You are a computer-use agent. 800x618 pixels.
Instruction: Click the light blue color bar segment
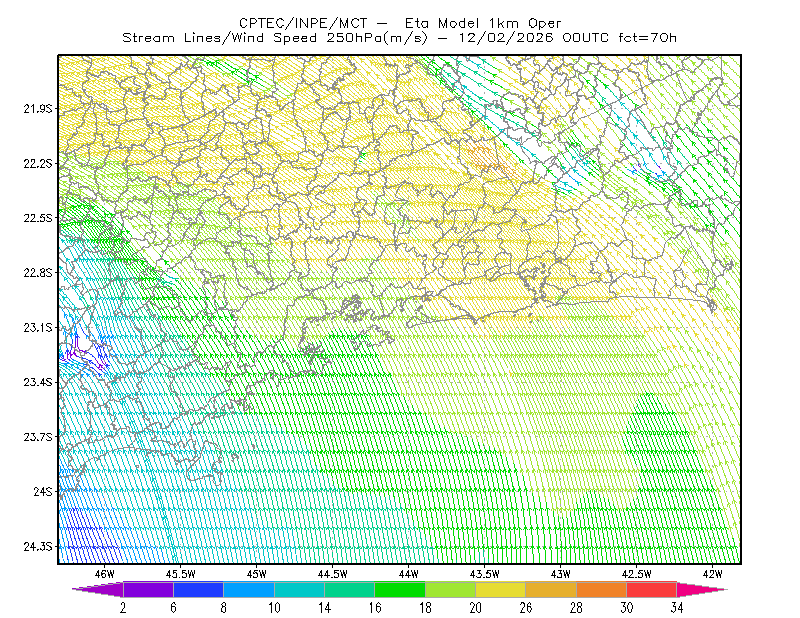point(249,589)
